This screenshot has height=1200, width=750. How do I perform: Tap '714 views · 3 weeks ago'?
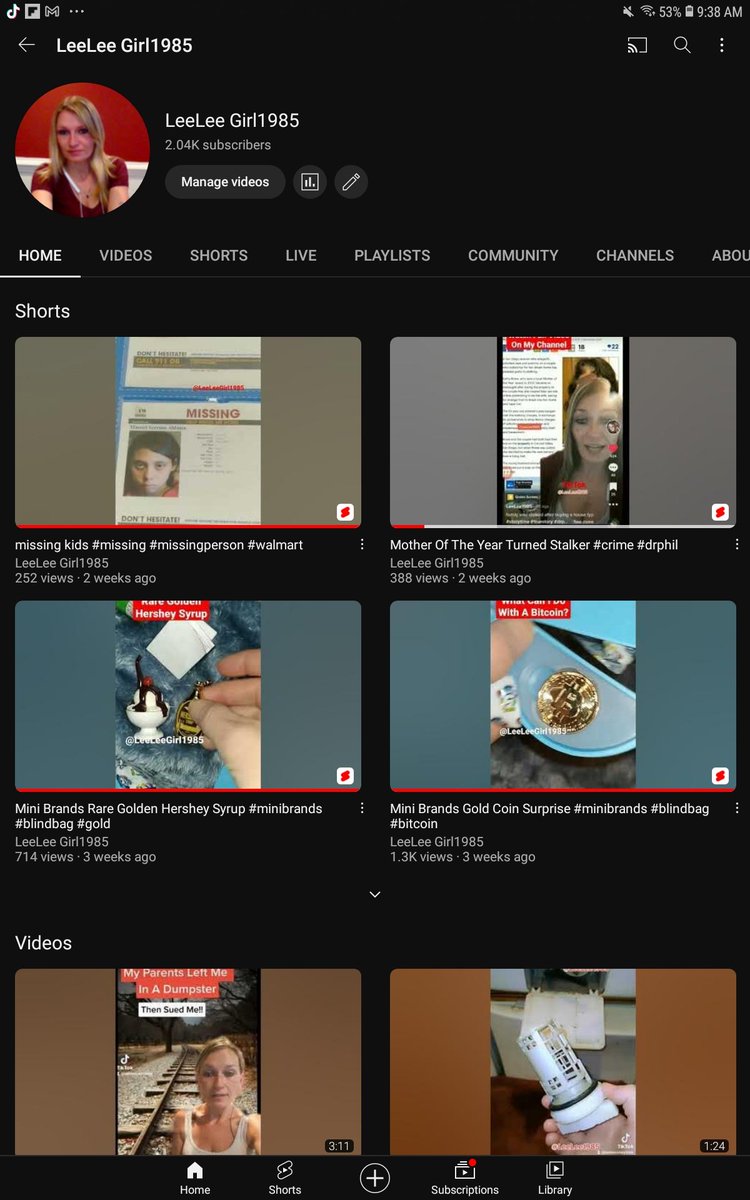tap(85, 857)
